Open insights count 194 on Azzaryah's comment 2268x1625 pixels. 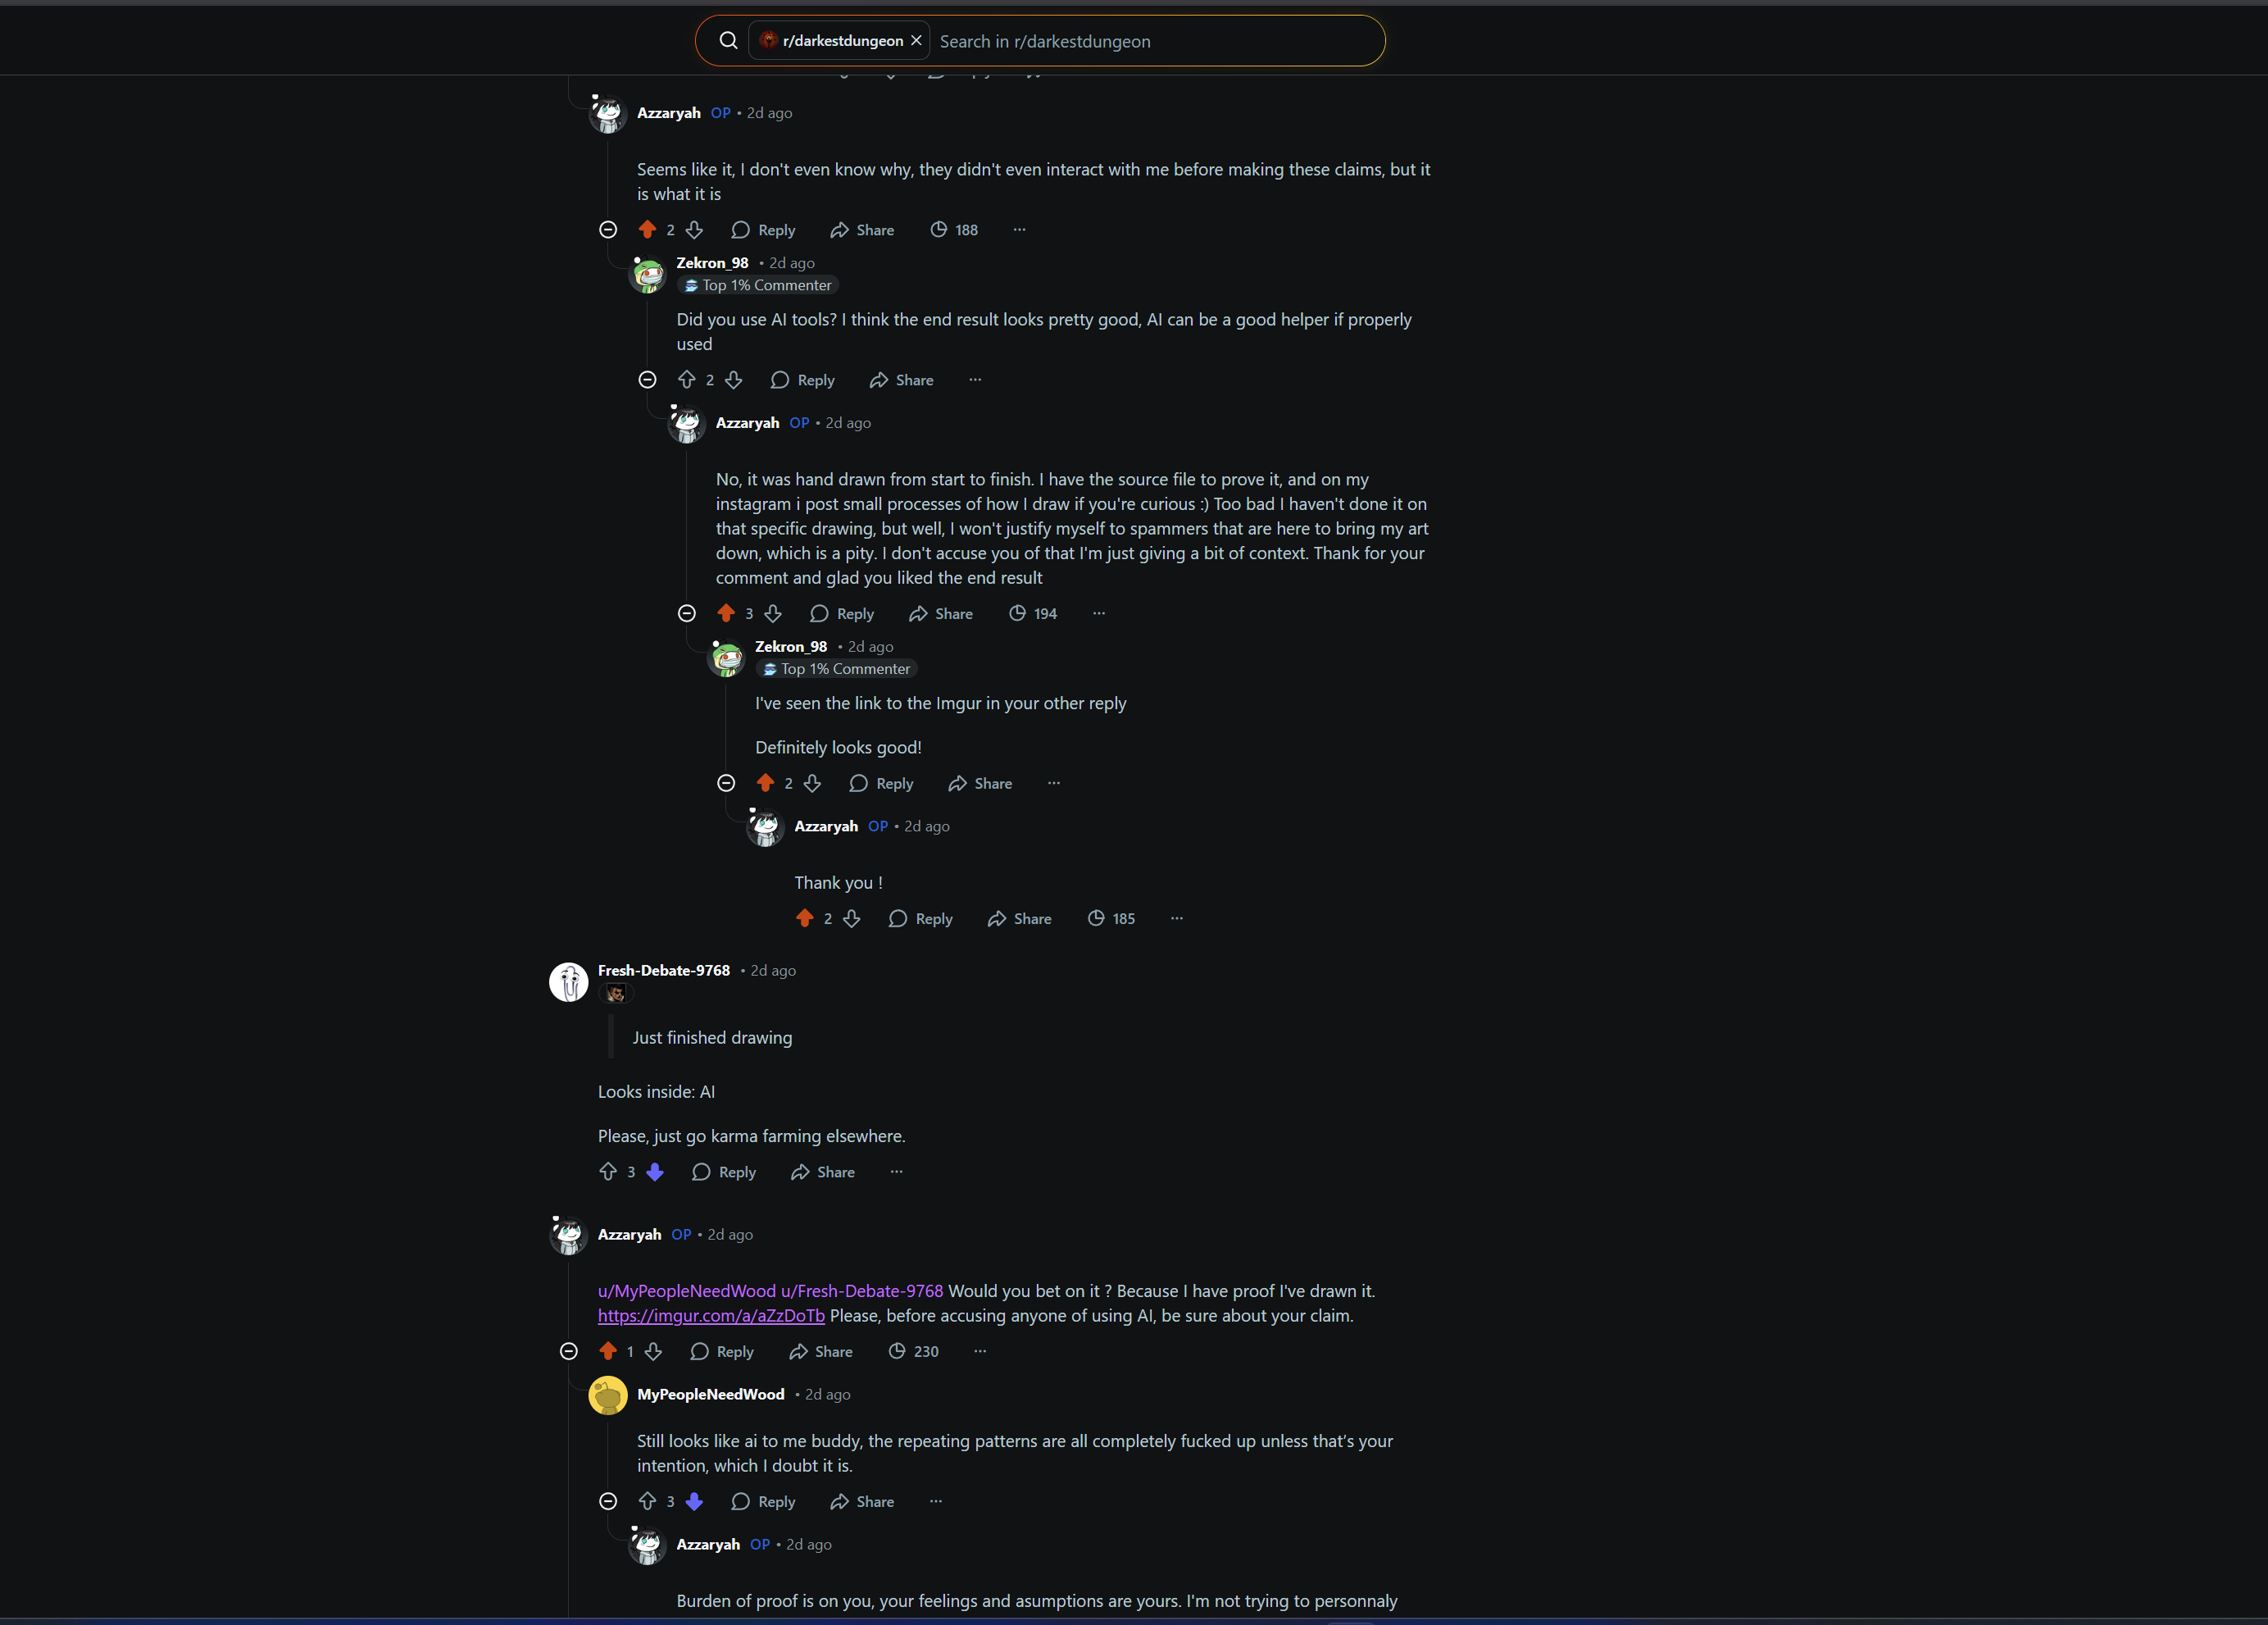[1032, 613]
